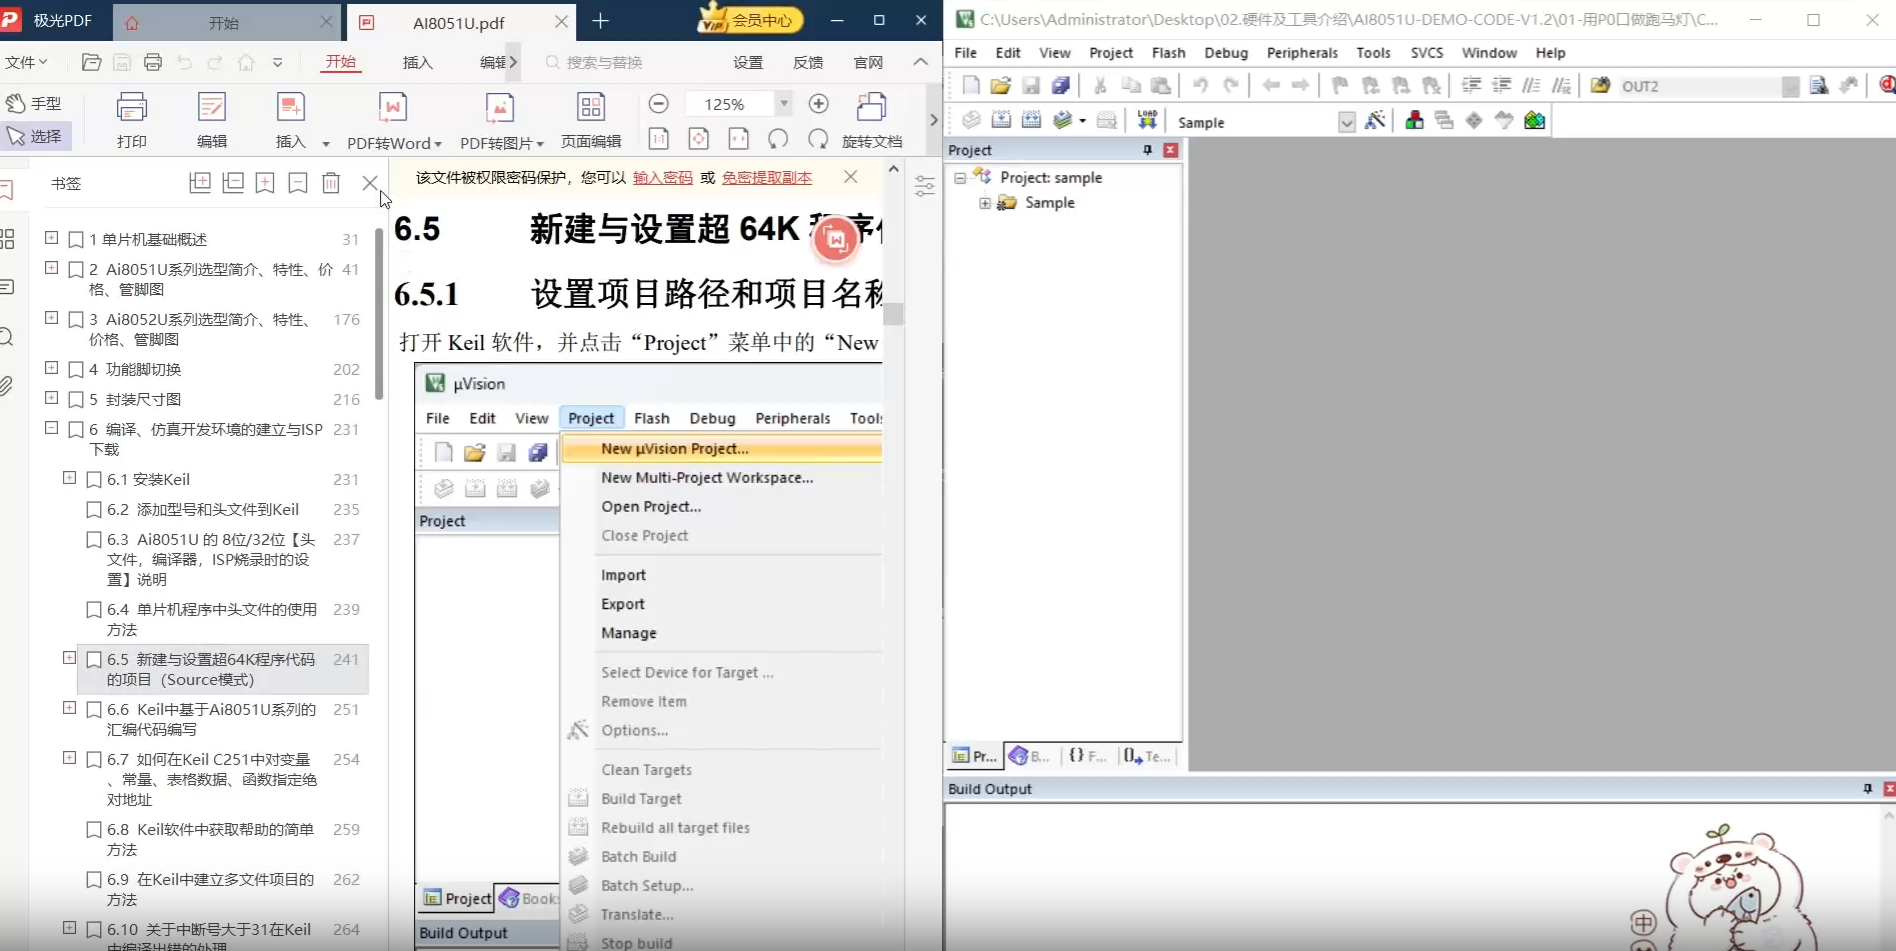Open the Keil Peripherals menu
The image size is (1896, 951).
click(x=1302, y=53)
